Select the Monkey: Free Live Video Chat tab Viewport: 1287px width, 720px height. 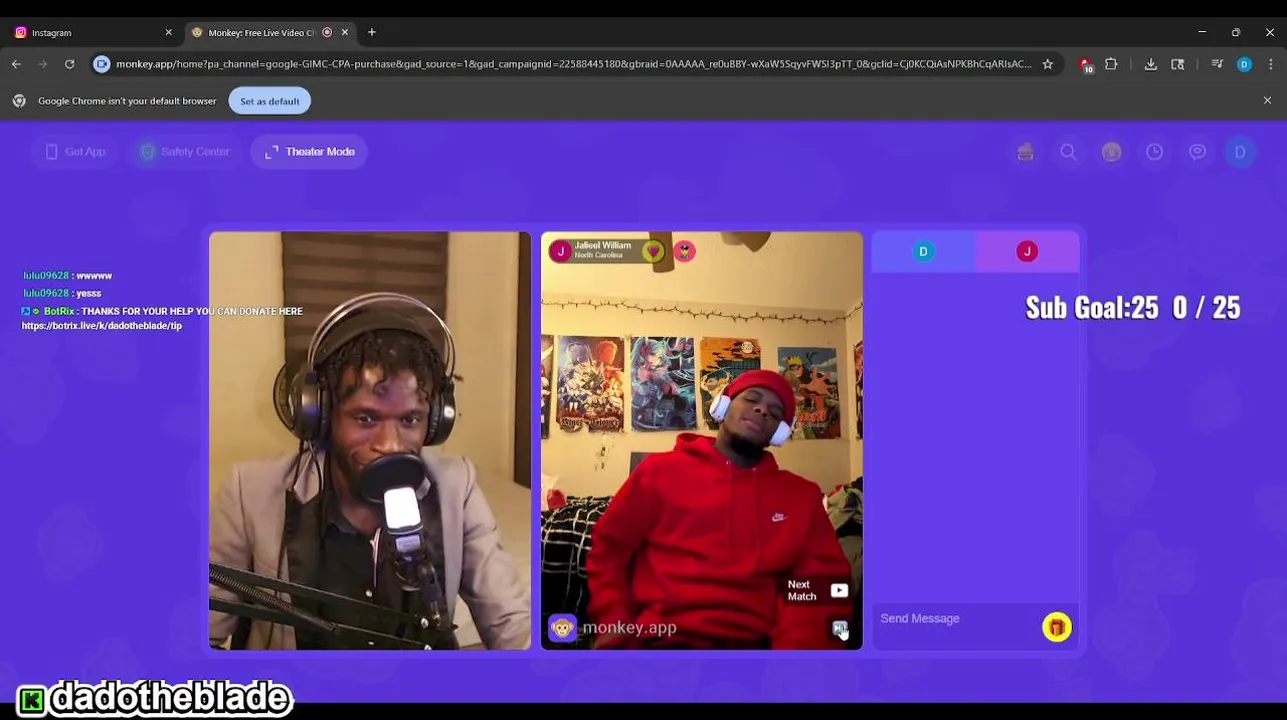262,32
